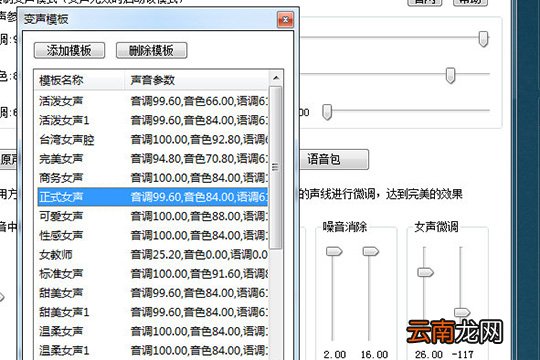
Task: Click parameters cell of 女教师 row
Action: pos(199,255)
